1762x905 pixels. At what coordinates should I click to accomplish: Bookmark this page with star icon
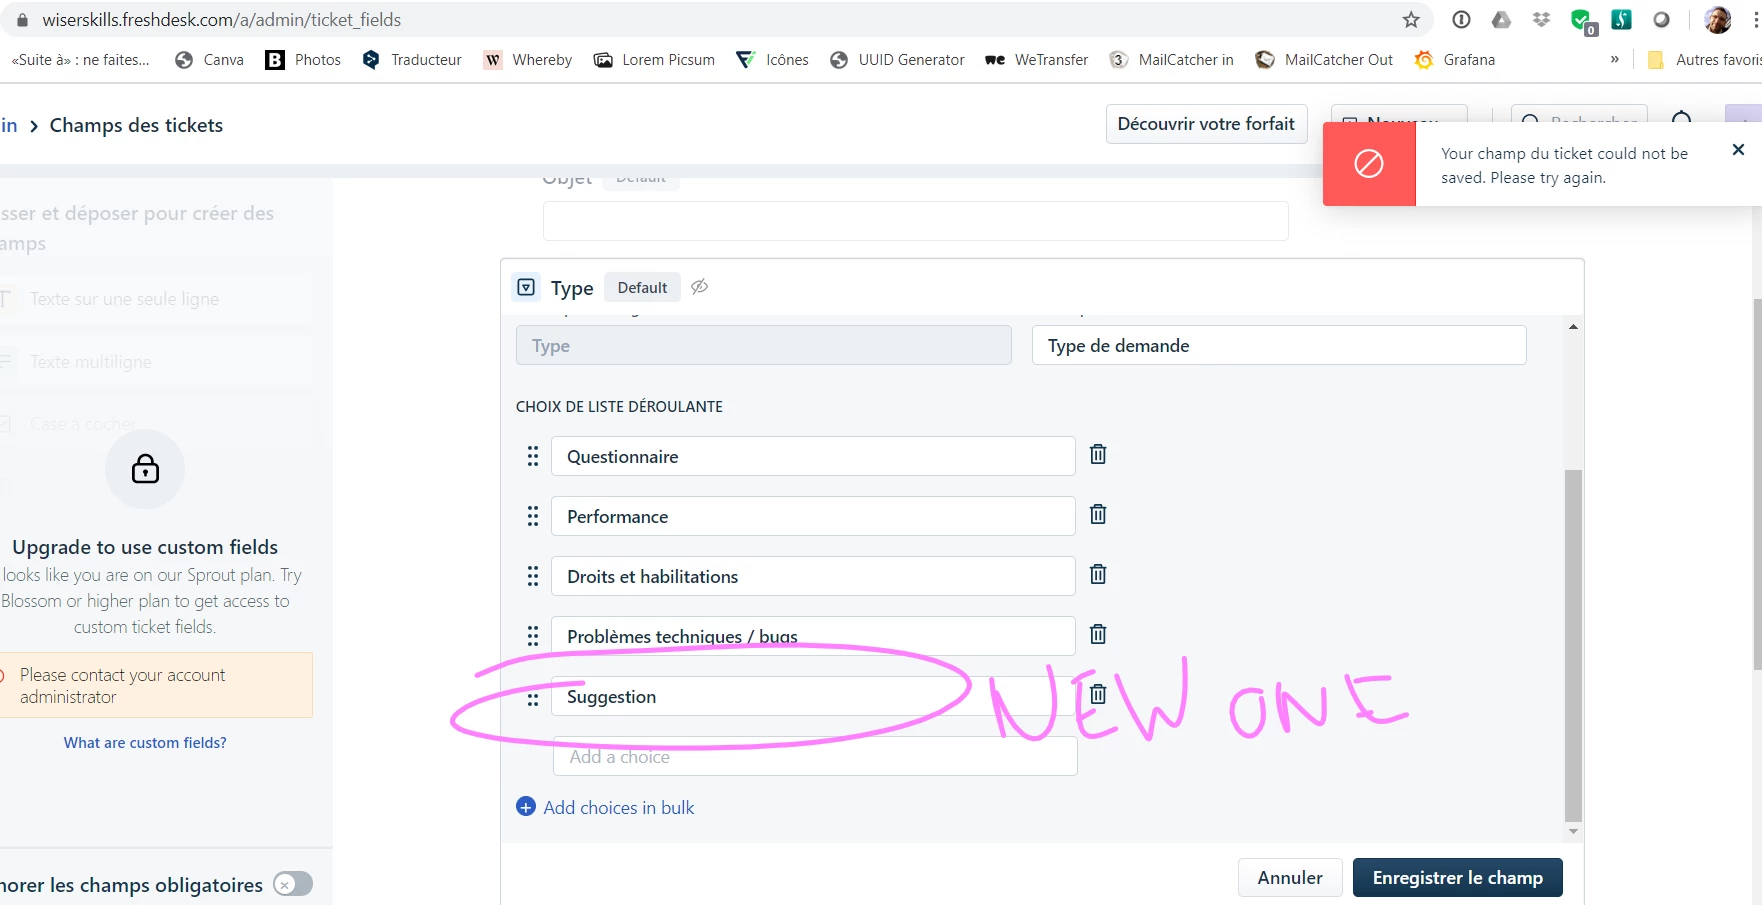[x=1411, y=20]
